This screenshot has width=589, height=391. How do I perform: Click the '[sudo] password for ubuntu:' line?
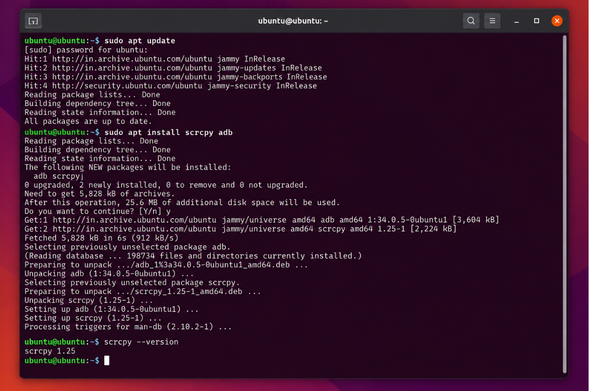pyautogui.click(x=86, y=50)
